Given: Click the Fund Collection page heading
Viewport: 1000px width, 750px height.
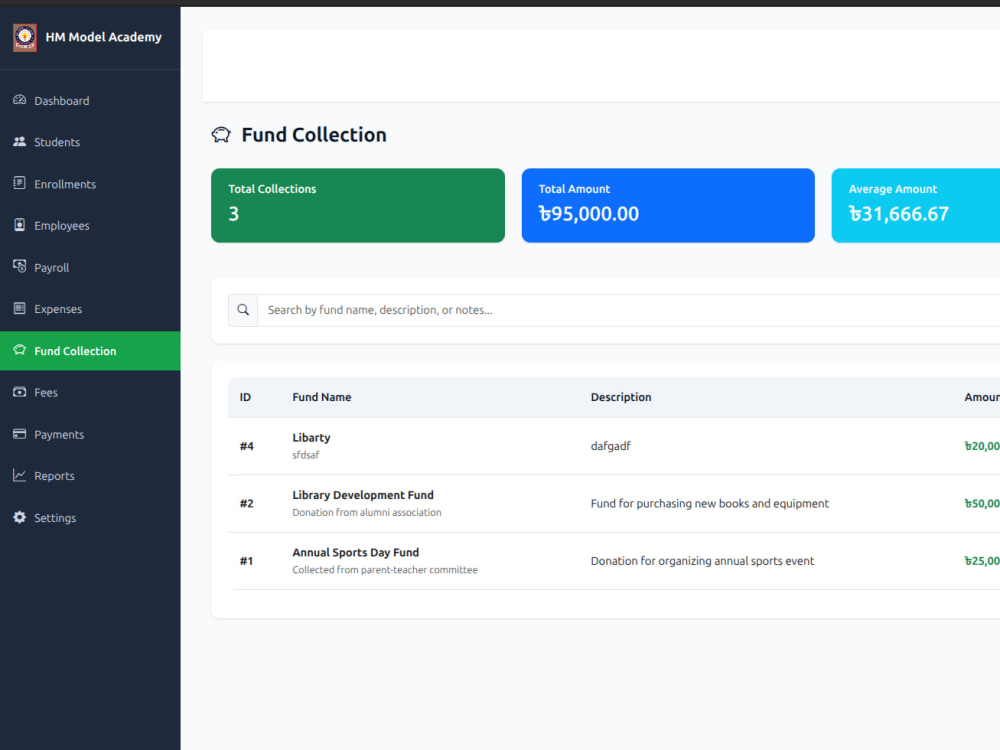Looking at the screenshot, I should pyautogui.click(x=314, y=135).
